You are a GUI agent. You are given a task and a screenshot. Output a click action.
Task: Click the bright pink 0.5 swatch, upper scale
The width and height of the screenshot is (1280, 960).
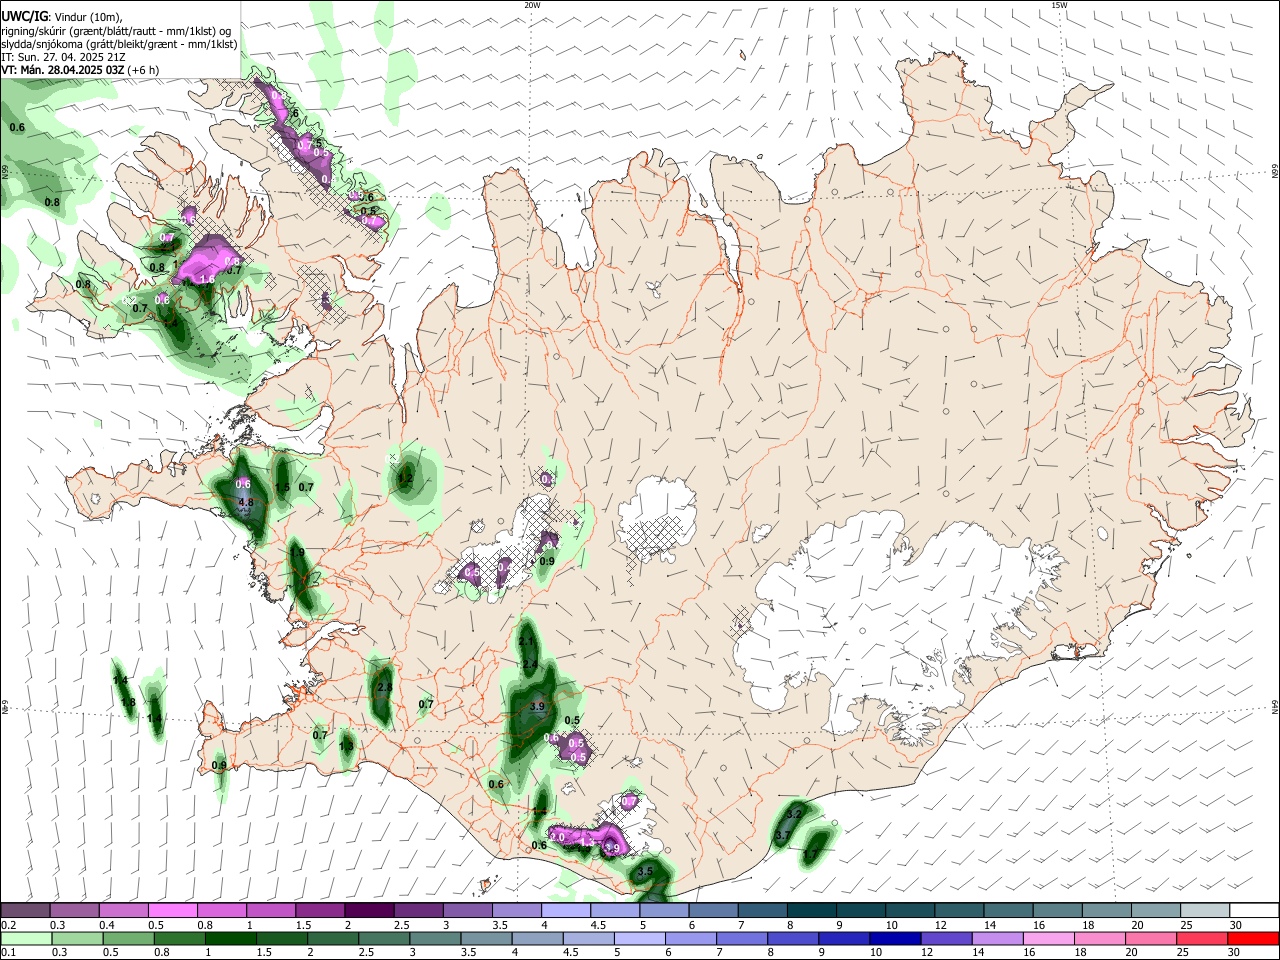tap(172, 910)
